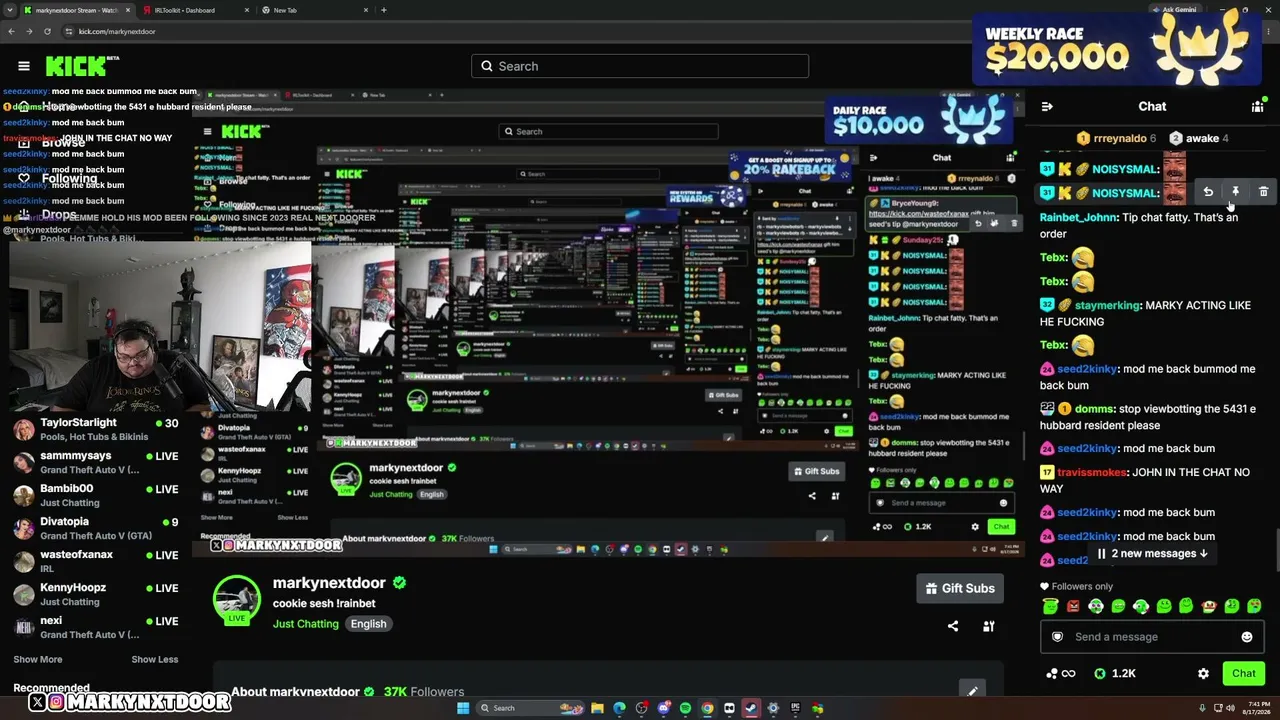Delete the hovered NOISYSMAL message
This screenshot has height=720, width=1280.
point(1264,192)
